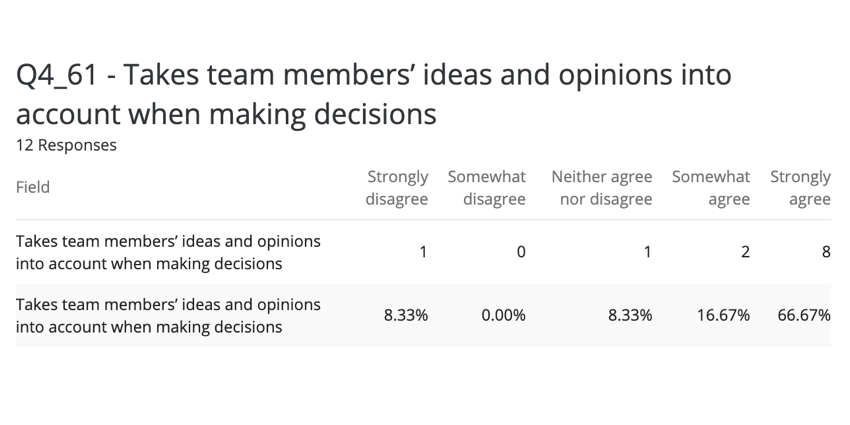
Task: Click the Neither agree nor disagree 8.33% cell
Action: pos(630,315)
